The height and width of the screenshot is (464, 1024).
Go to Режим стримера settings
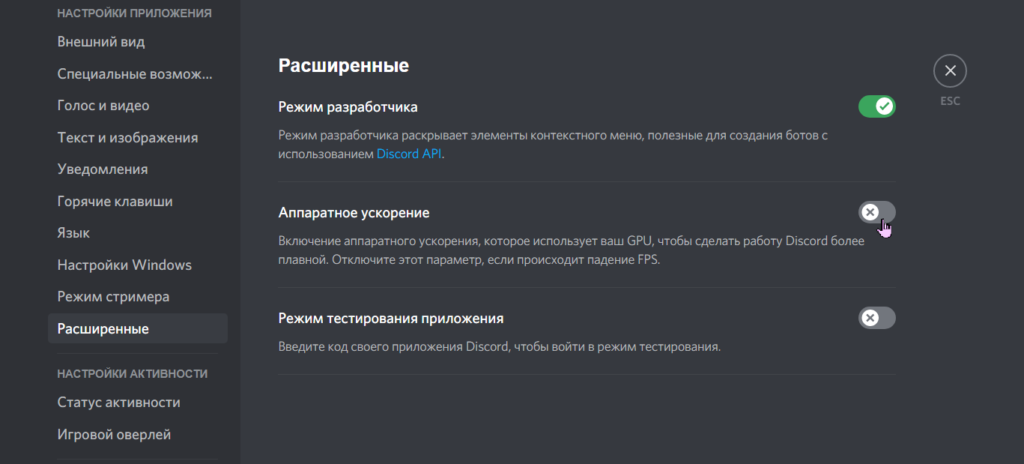tap(113, 297)
